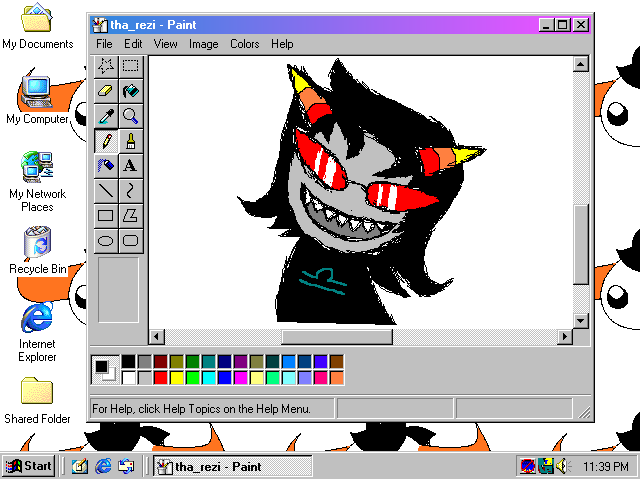Image resolution: width=640 pixels, height=479 pixels.
Task: Pick the Magnifier zoom tool
Action: point(130,116)
